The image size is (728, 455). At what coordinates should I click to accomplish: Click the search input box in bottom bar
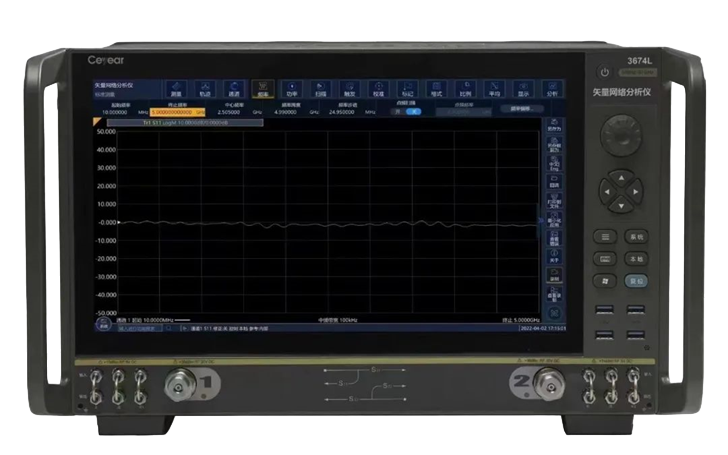(140, 328)
